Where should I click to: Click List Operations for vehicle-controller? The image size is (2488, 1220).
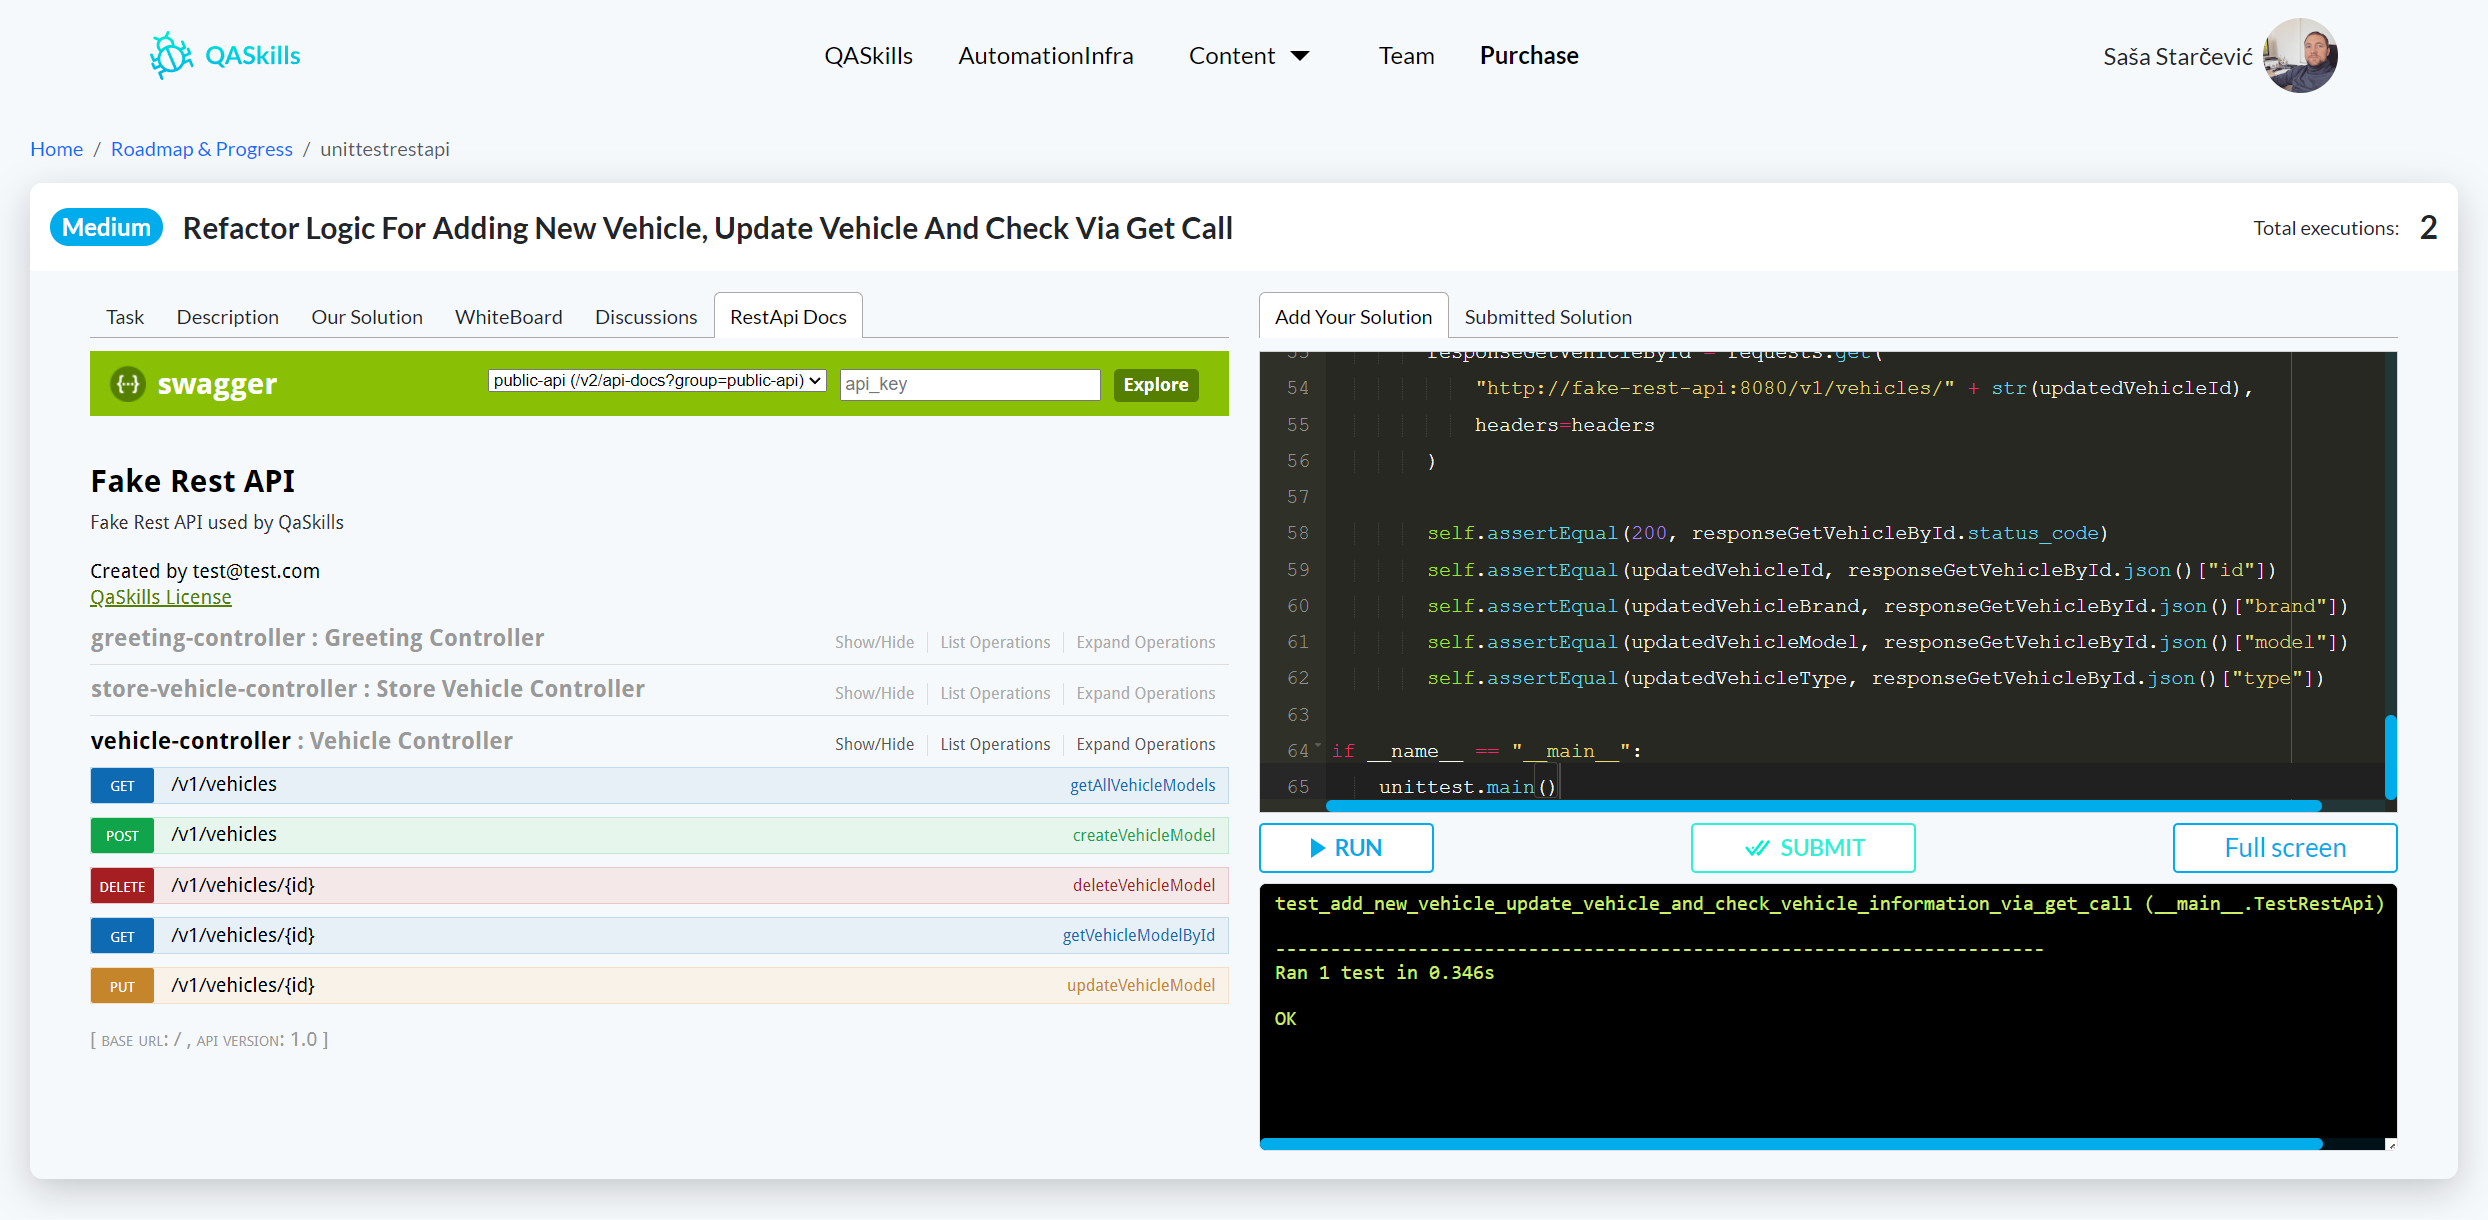point(995,744)
